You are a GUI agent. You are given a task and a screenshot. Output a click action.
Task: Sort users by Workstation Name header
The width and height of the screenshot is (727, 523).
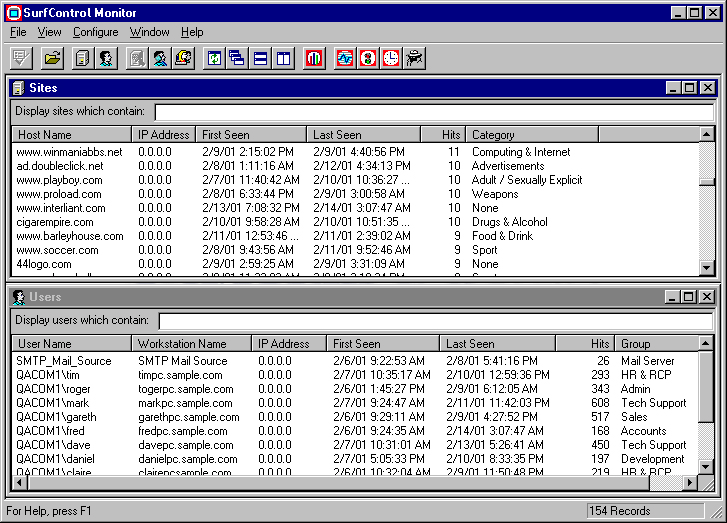point(191,344)
